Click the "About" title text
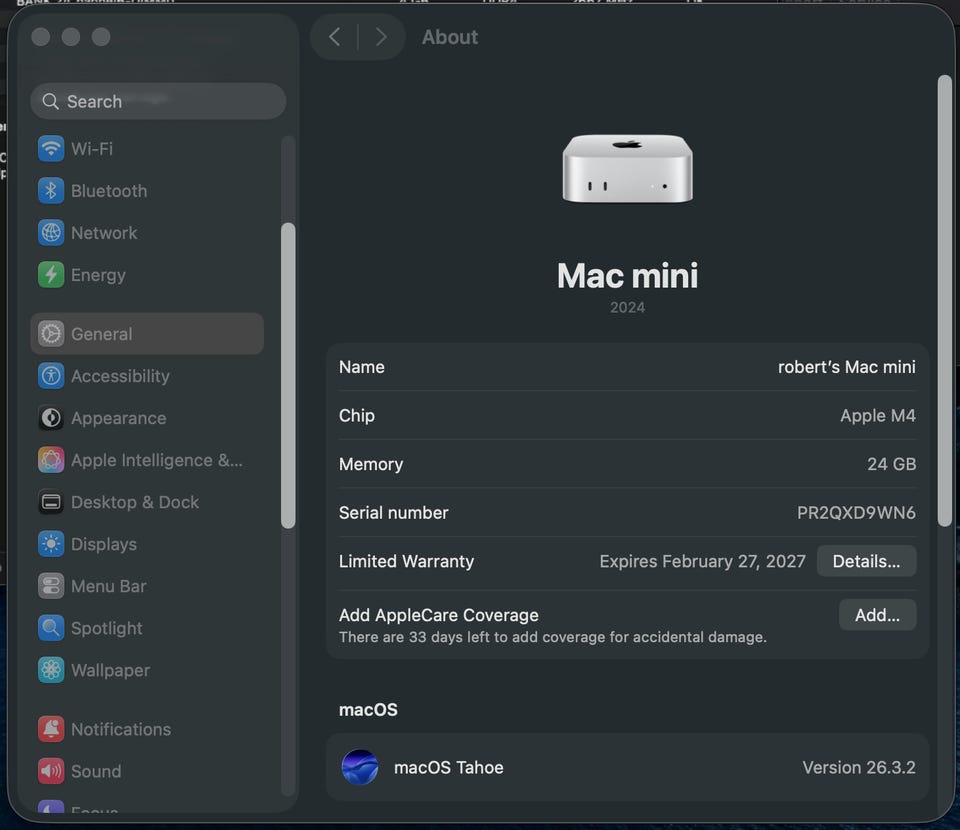This screenshot has width=960, height=830. coord(450,37)
